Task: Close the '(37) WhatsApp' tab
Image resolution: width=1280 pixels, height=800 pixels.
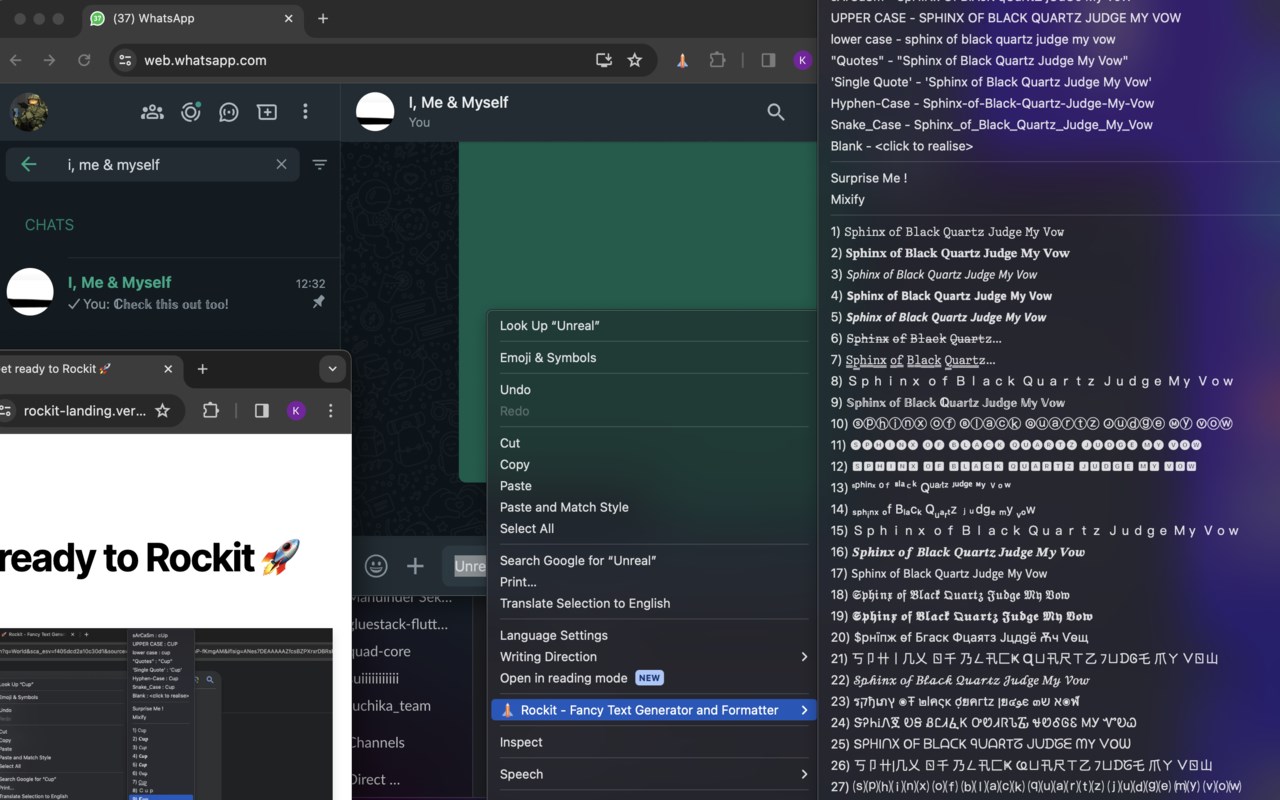Action: pyautogui.click(x=289, y=18)
